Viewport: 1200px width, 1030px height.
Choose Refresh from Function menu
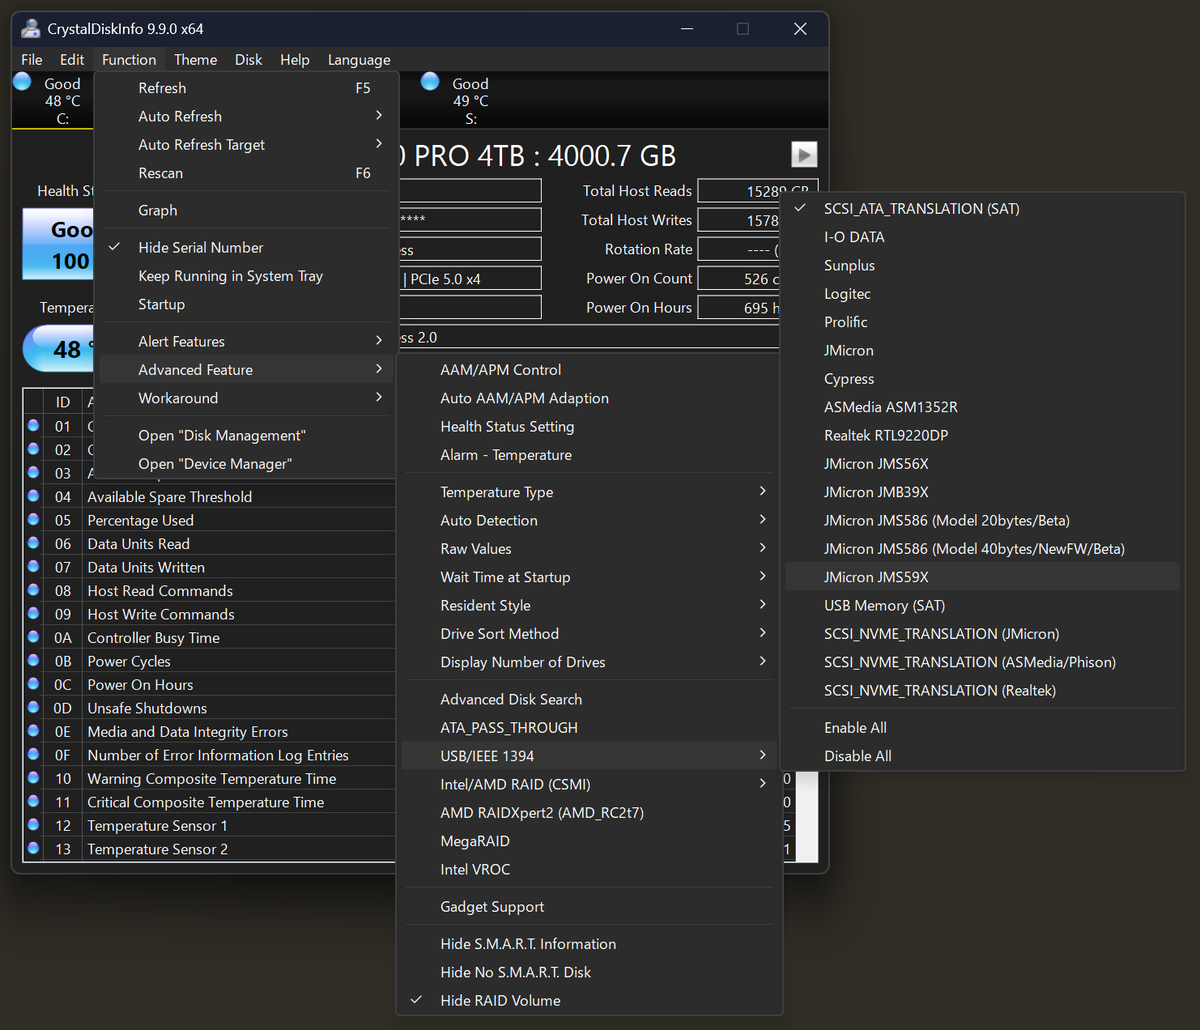point(245,88)
